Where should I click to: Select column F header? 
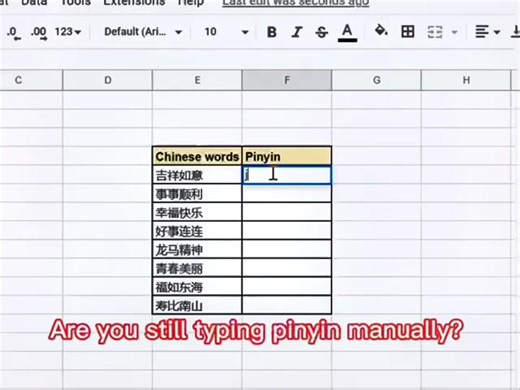coord(287,80)
